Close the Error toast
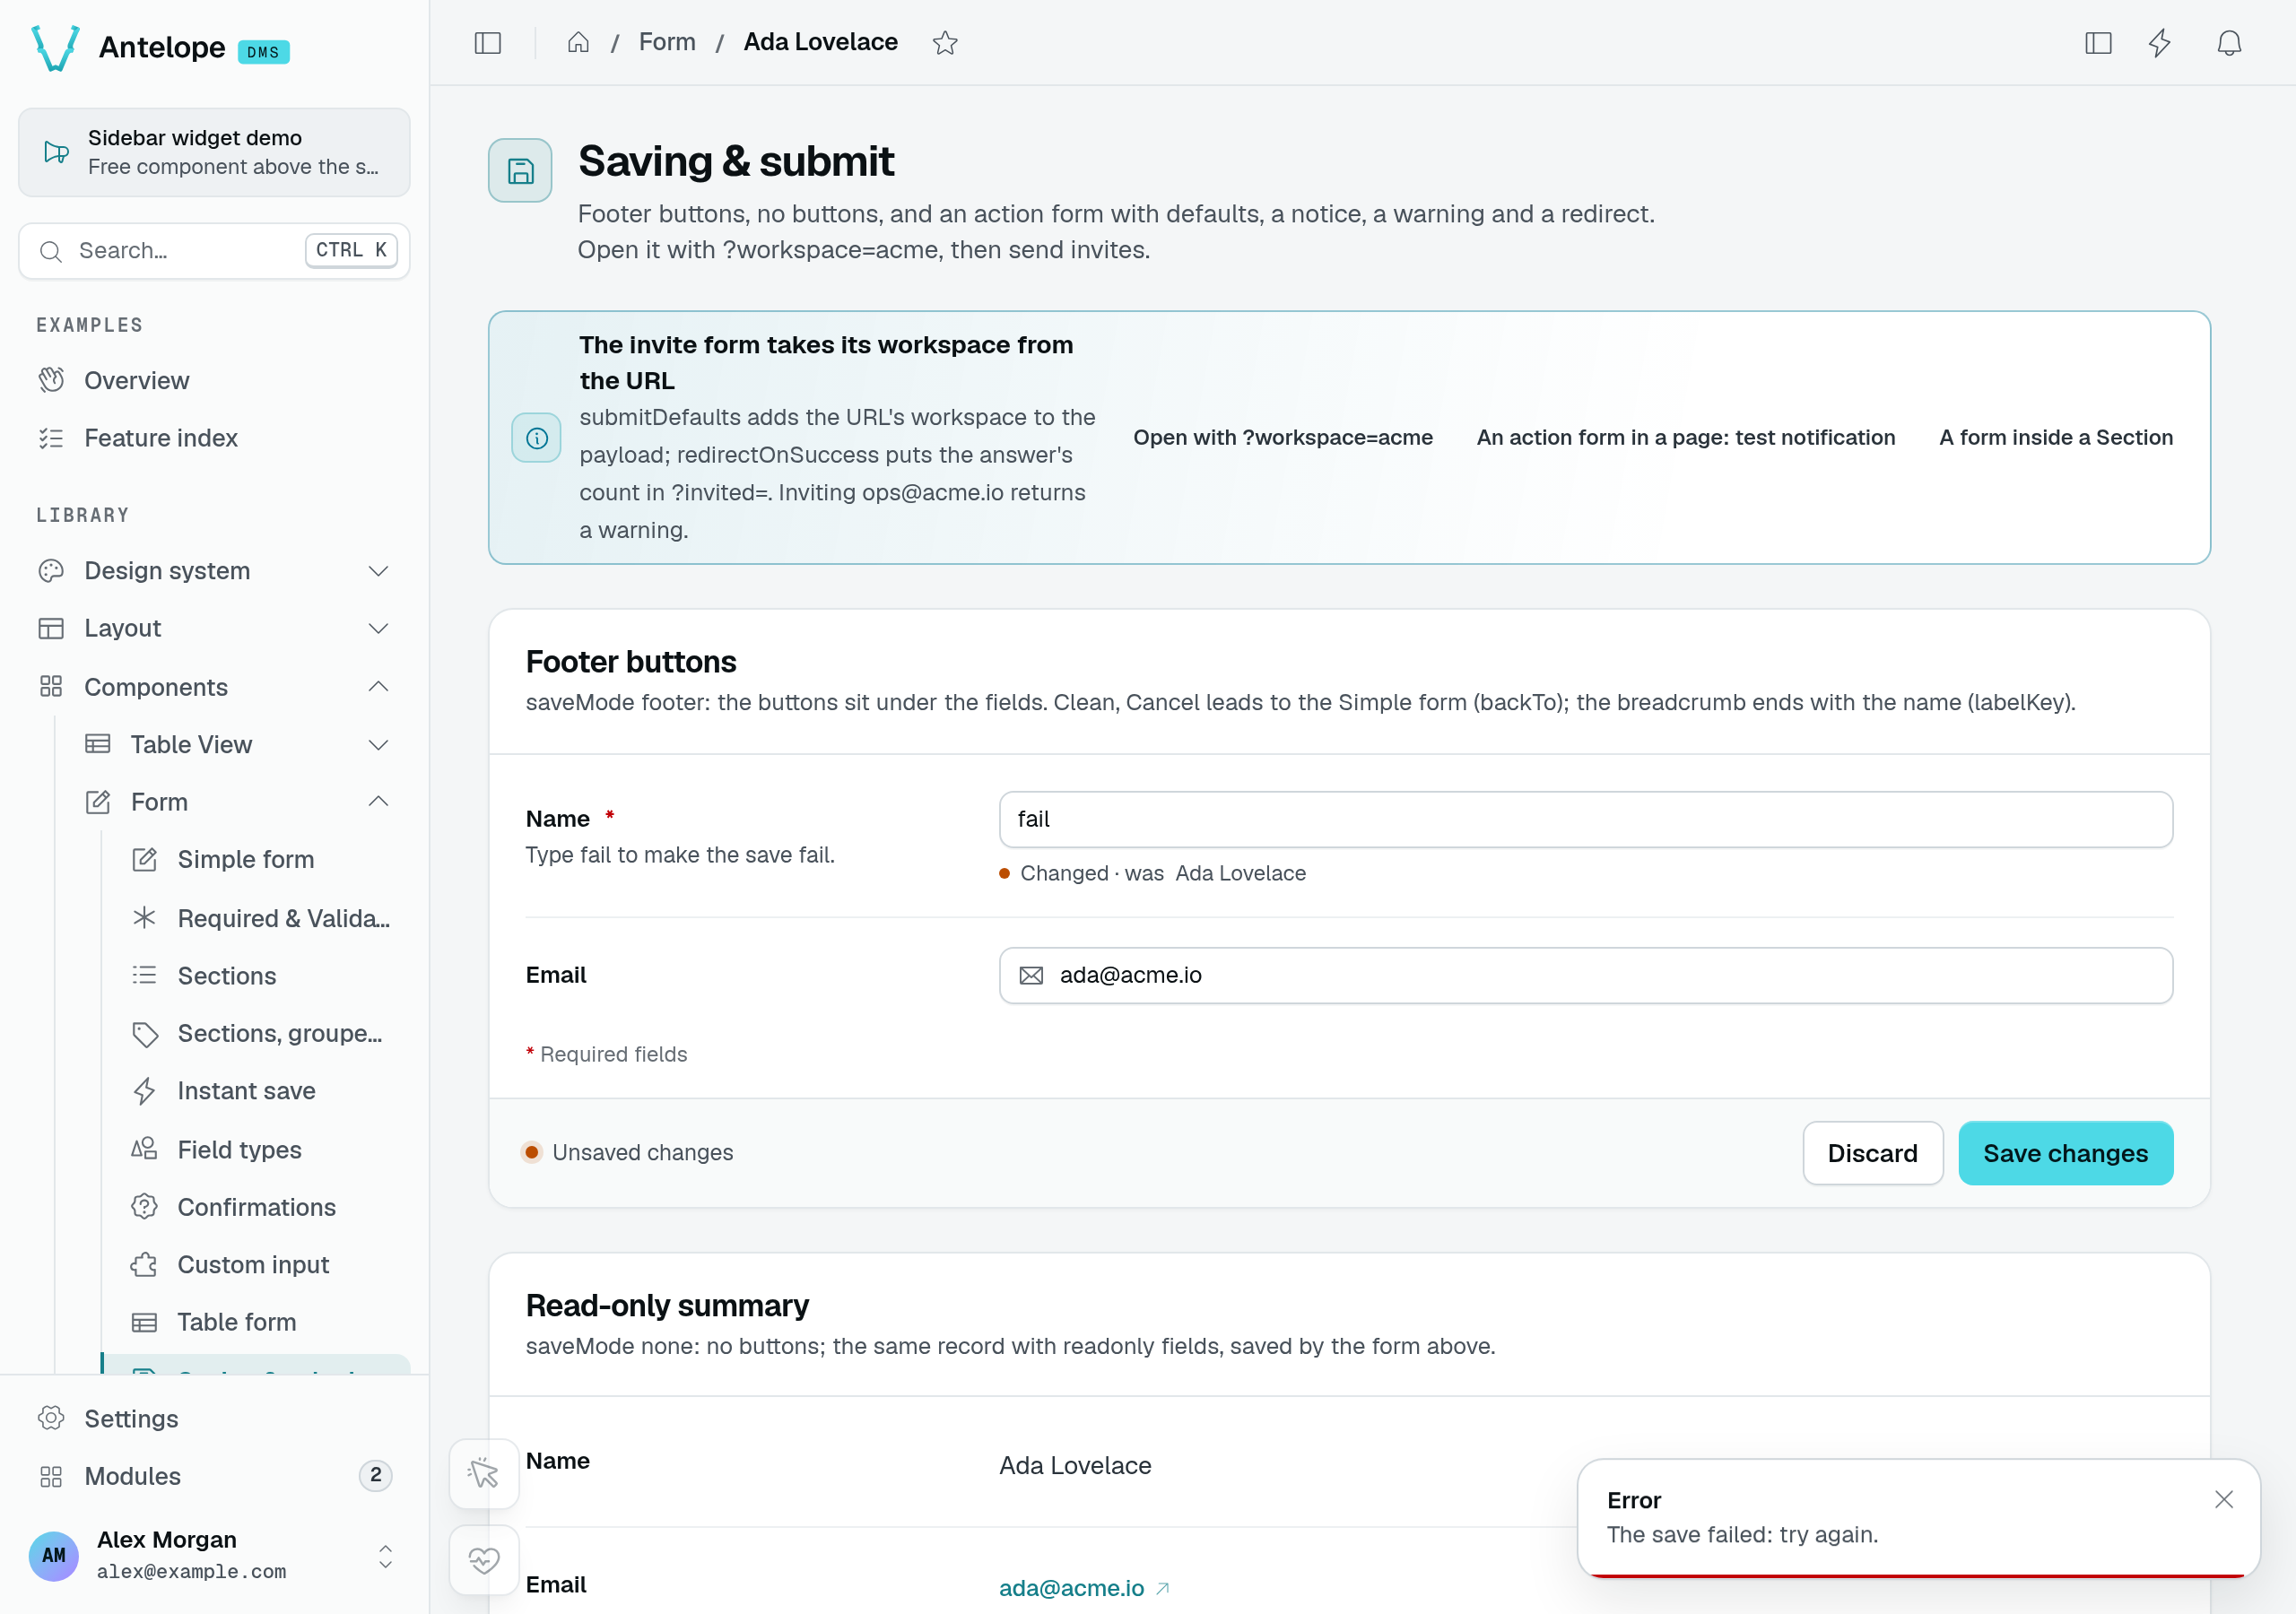Image resolution: width=2296 pixels, height=1614 pixels. [x=2223, y=1499]
